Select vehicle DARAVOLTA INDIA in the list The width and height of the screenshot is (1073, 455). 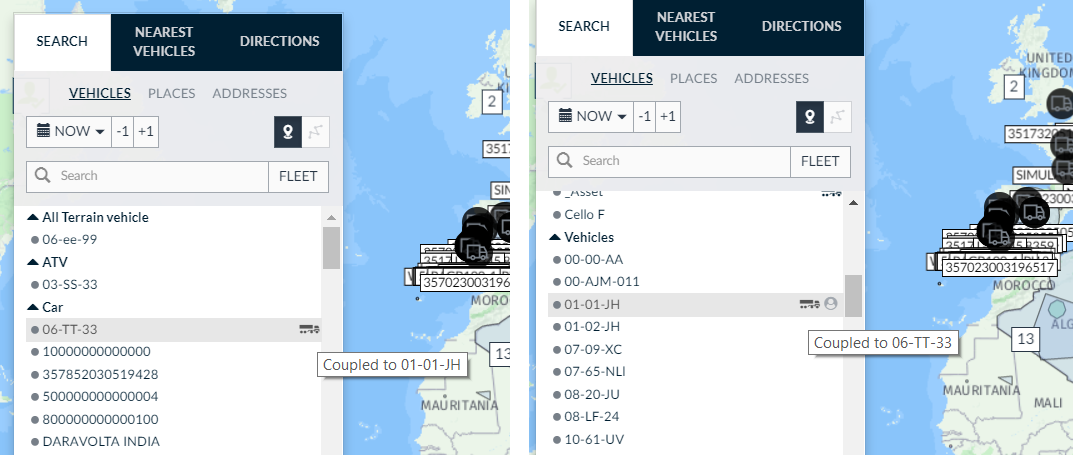[x=100, y=441]
